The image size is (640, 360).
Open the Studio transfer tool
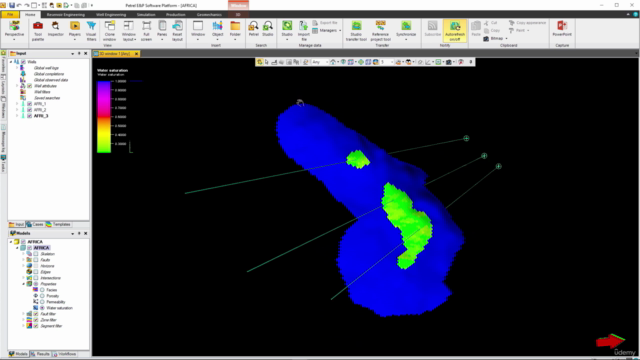[x=356, y=31]
